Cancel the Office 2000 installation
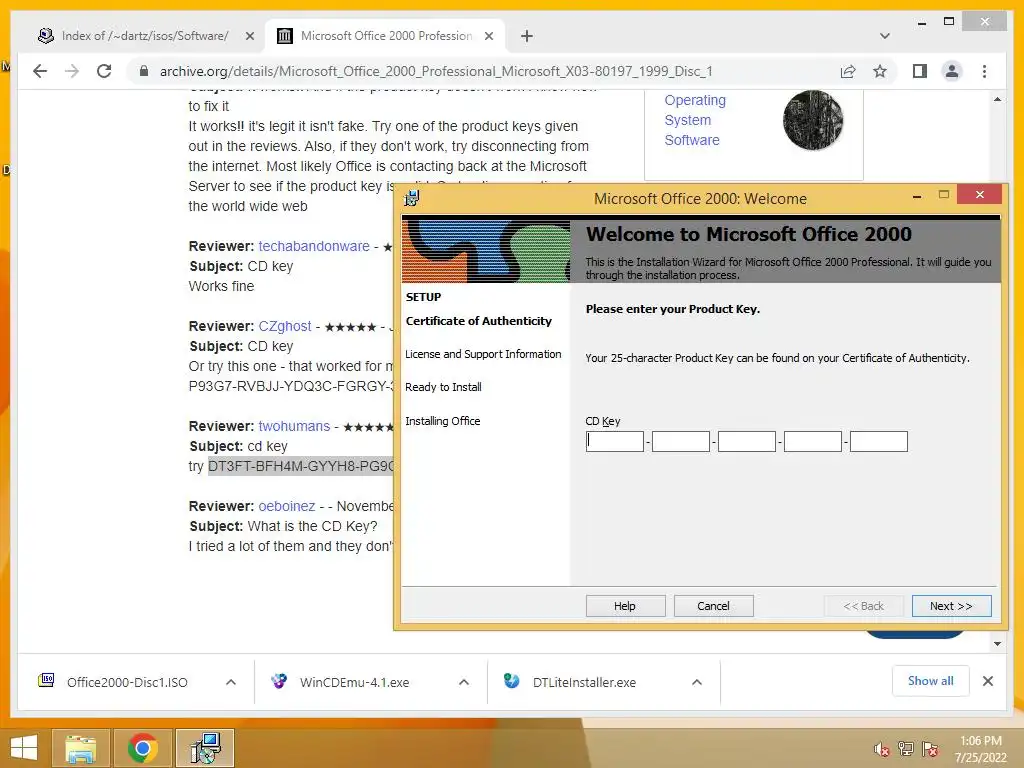This screenshot has width=1024, height=768. tap(713, 606)
